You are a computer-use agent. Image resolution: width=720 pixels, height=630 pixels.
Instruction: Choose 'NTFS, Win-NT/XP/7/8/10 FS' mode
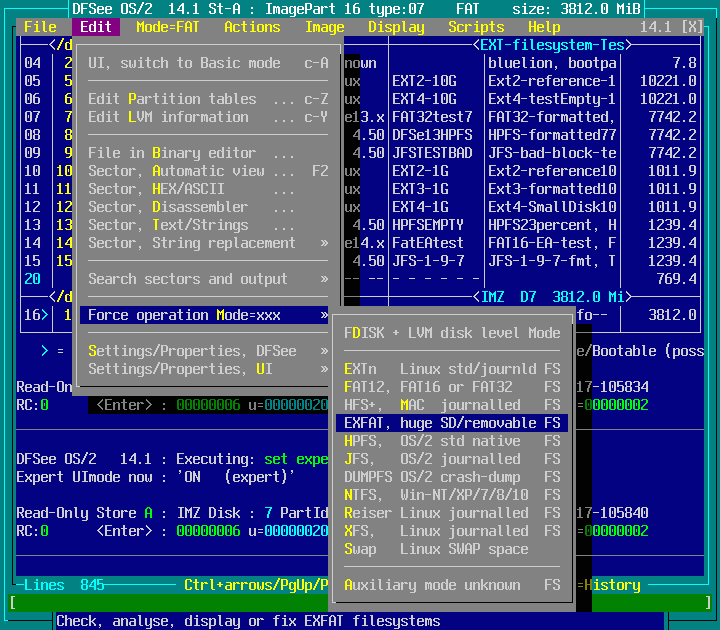[452, 495]
